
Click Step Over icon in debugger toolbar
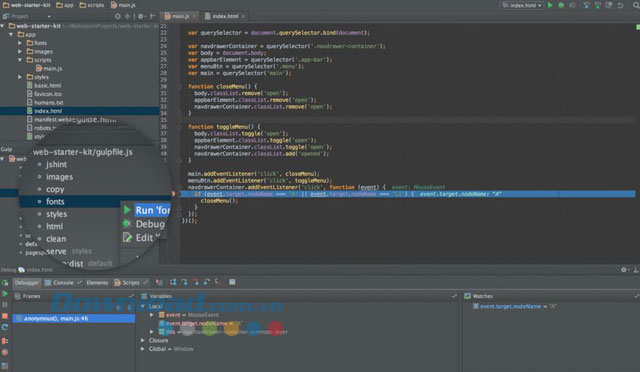tap(173, 282)
